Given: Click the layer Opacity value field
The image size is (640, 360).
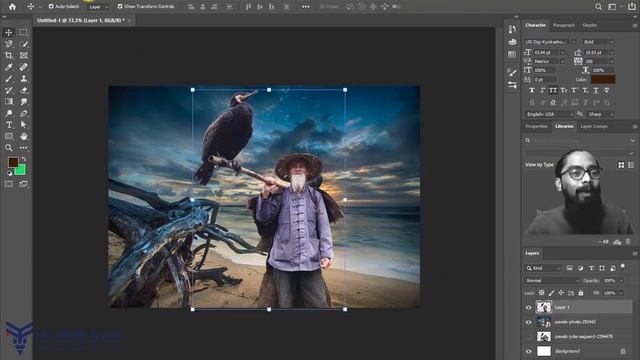Looking at the screenshot, I should [x=609, y=281].
